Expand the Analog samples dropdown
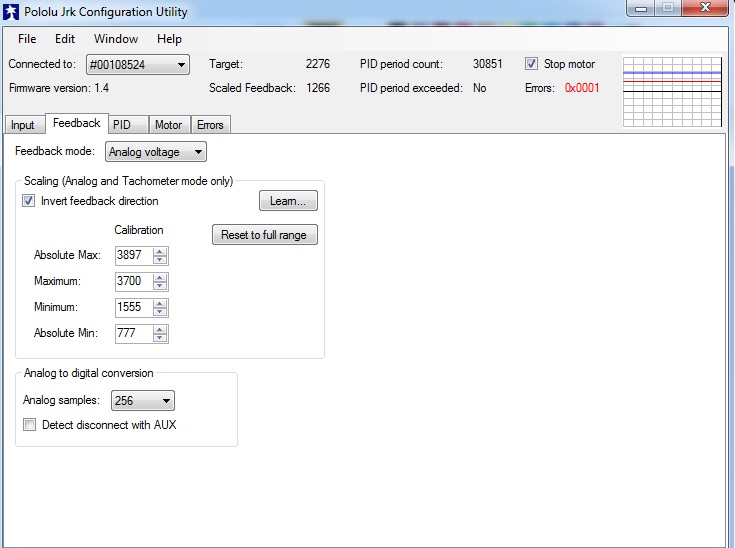 coord(143,401)
